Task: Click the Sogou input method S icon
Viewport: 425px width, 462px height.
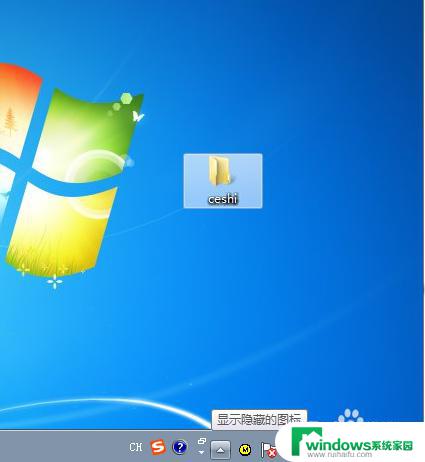Action: pyautogui.click(x=158, y=447)
